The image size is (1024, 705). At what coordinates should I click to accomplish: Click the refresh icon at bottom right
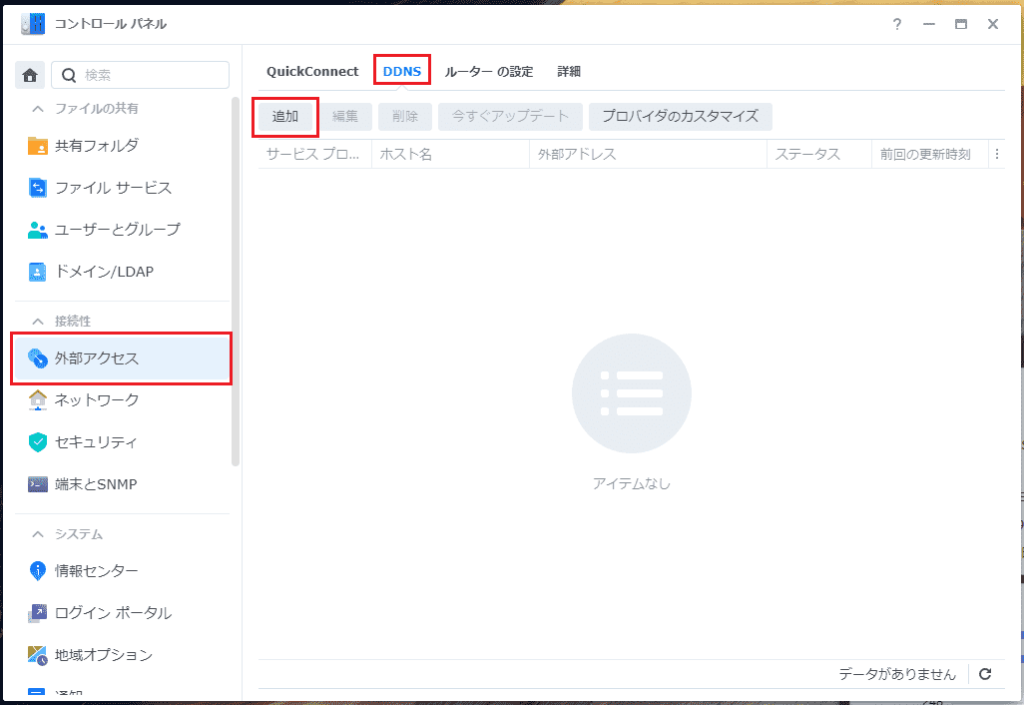click(985, 674)
